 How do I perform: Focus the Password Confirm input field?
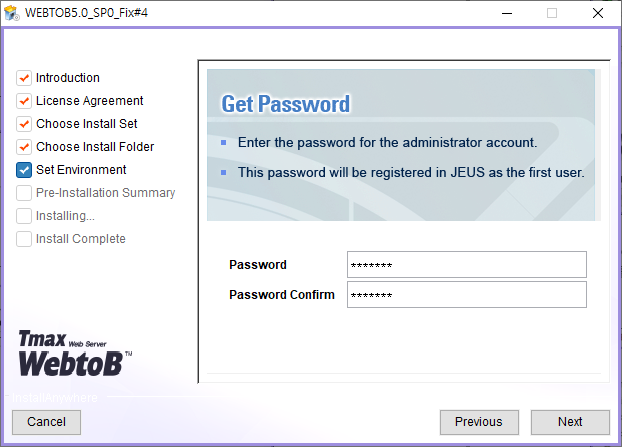(x=466, y=295)
